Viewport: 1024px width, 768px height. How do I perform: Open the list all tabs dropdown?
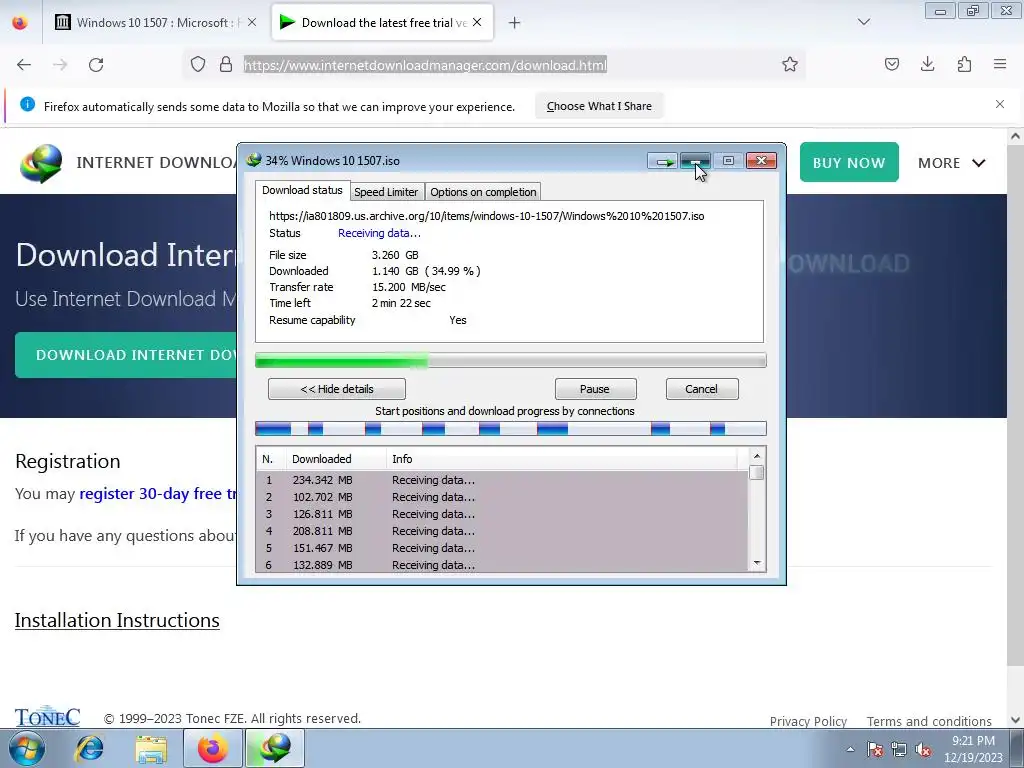click(x=864, y=22)
